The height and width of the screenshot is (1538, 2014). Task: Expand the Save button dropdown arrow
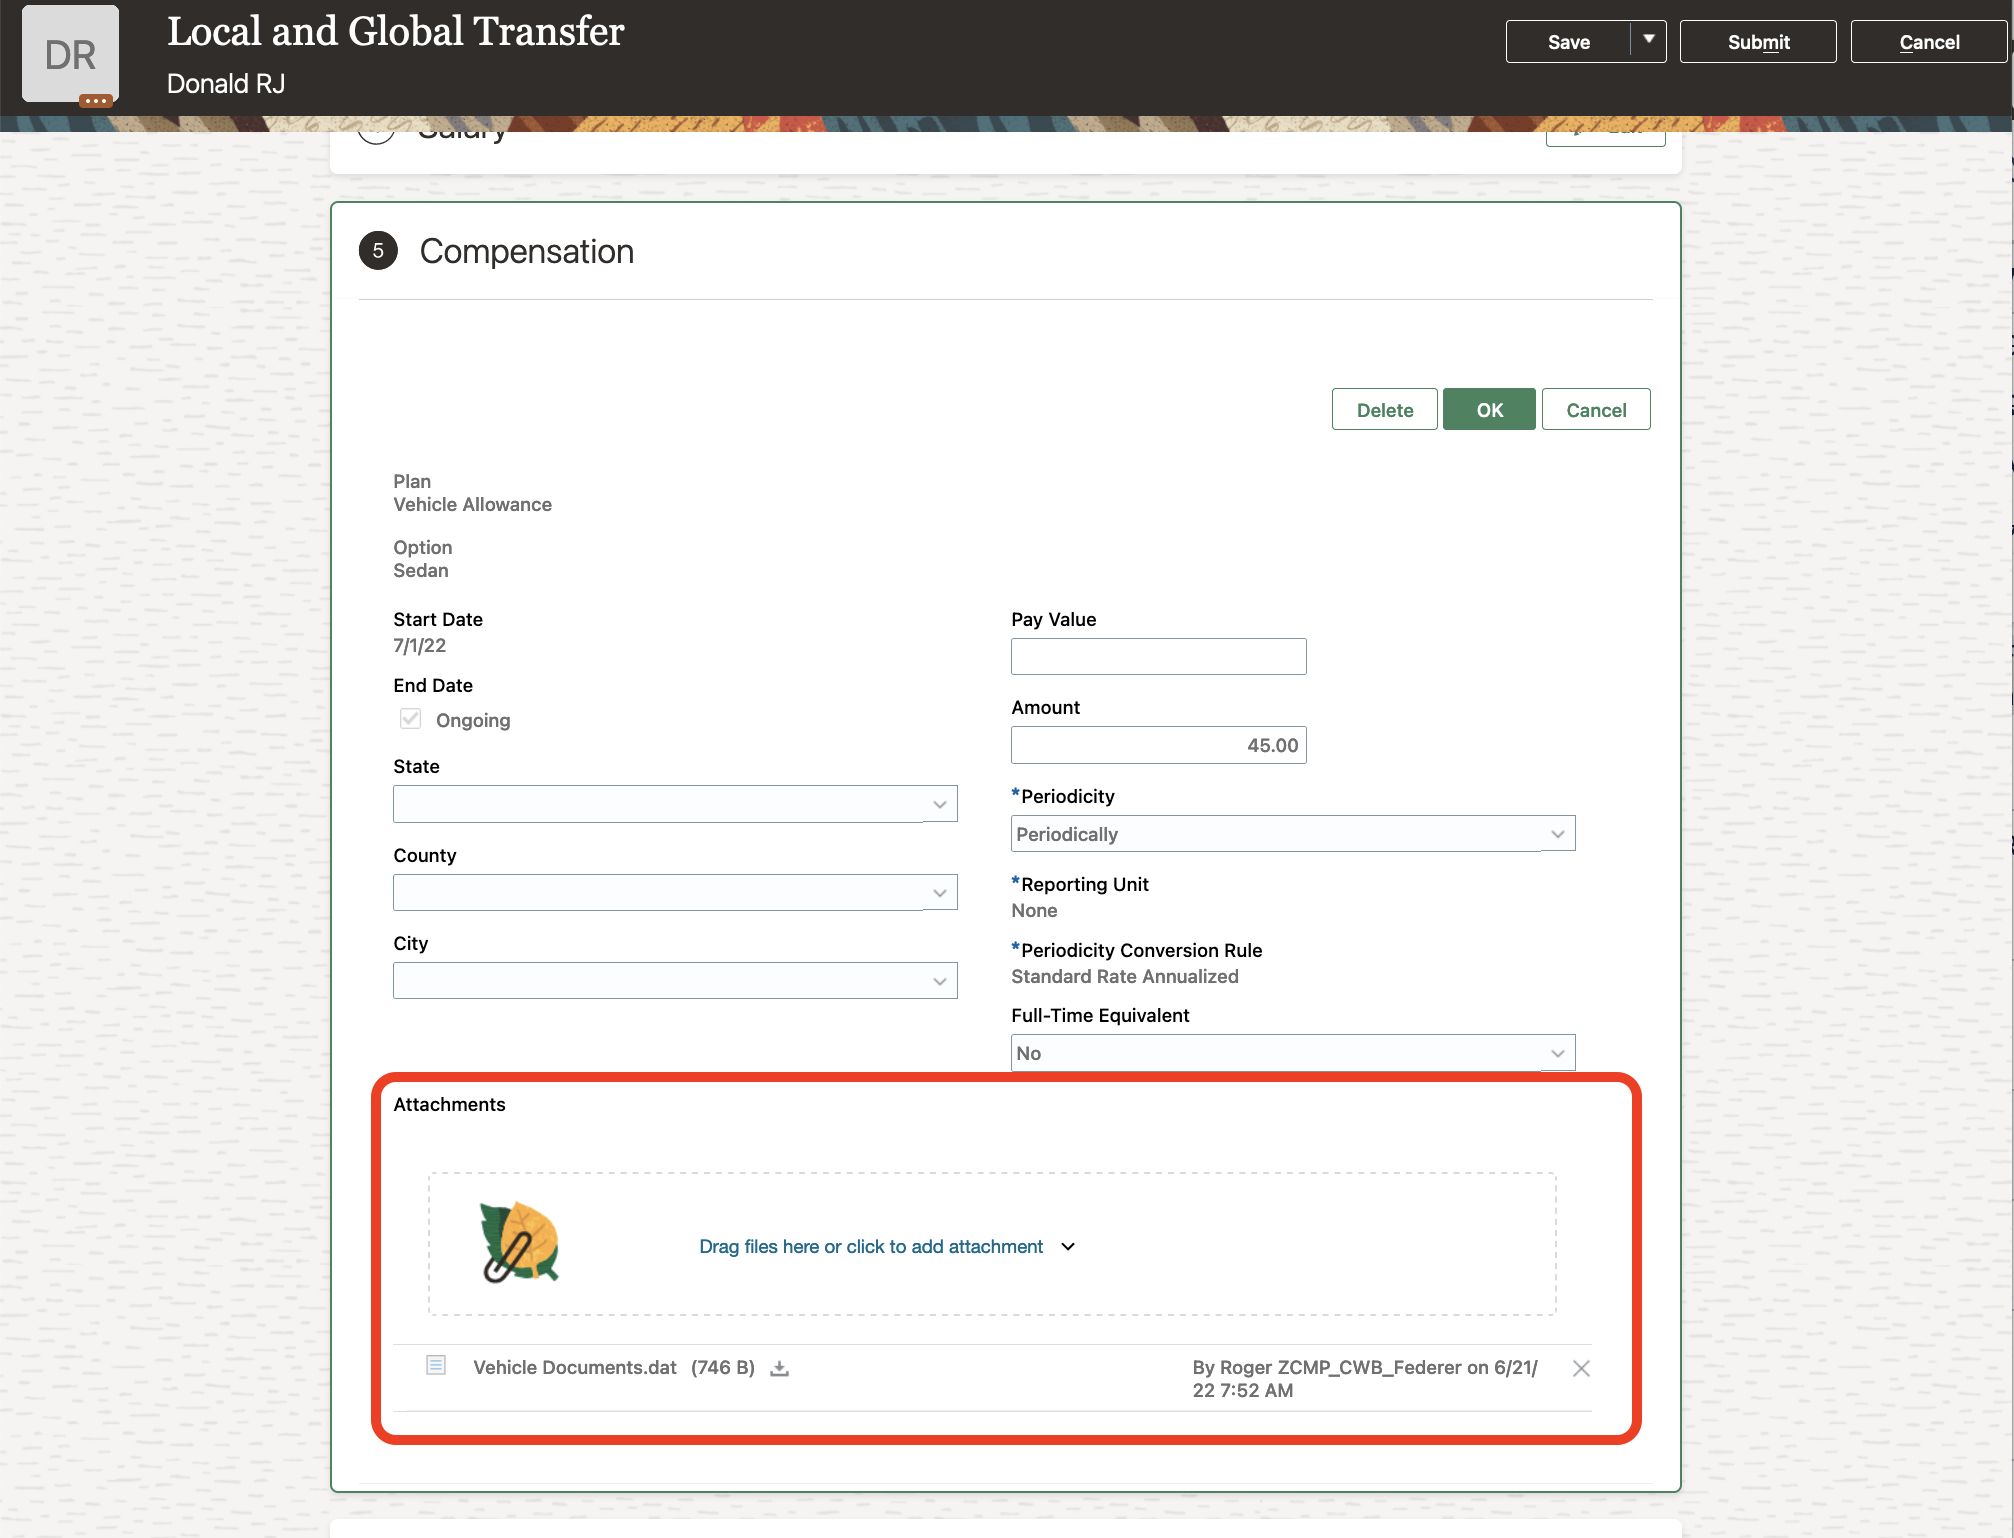click(x=1648, y=40)
